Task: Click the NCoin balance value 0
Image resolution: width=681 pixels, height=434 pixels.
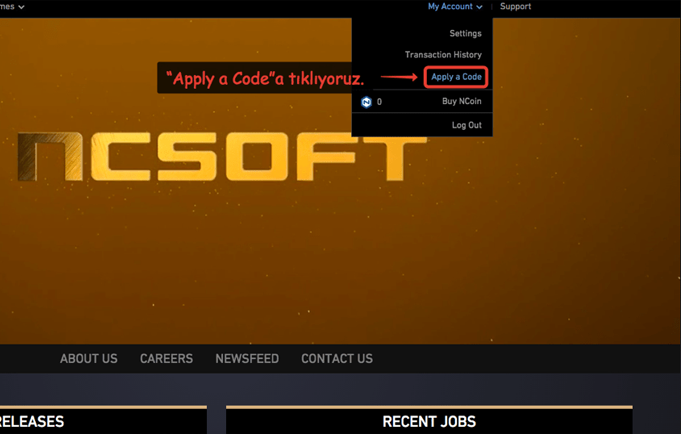Action: click(x=379, y=102)
